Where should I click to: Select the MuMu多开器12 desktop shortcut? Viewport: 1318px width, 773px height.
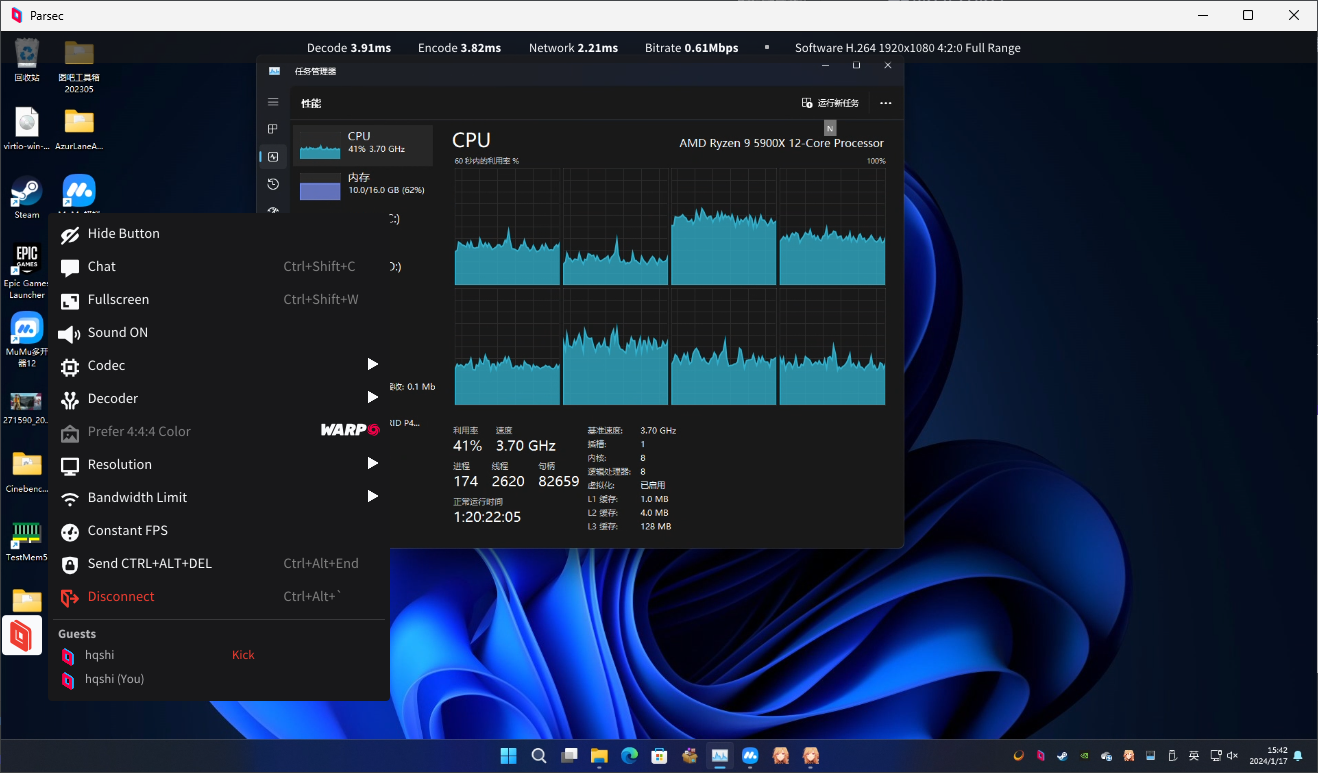[x=27, y=340]
